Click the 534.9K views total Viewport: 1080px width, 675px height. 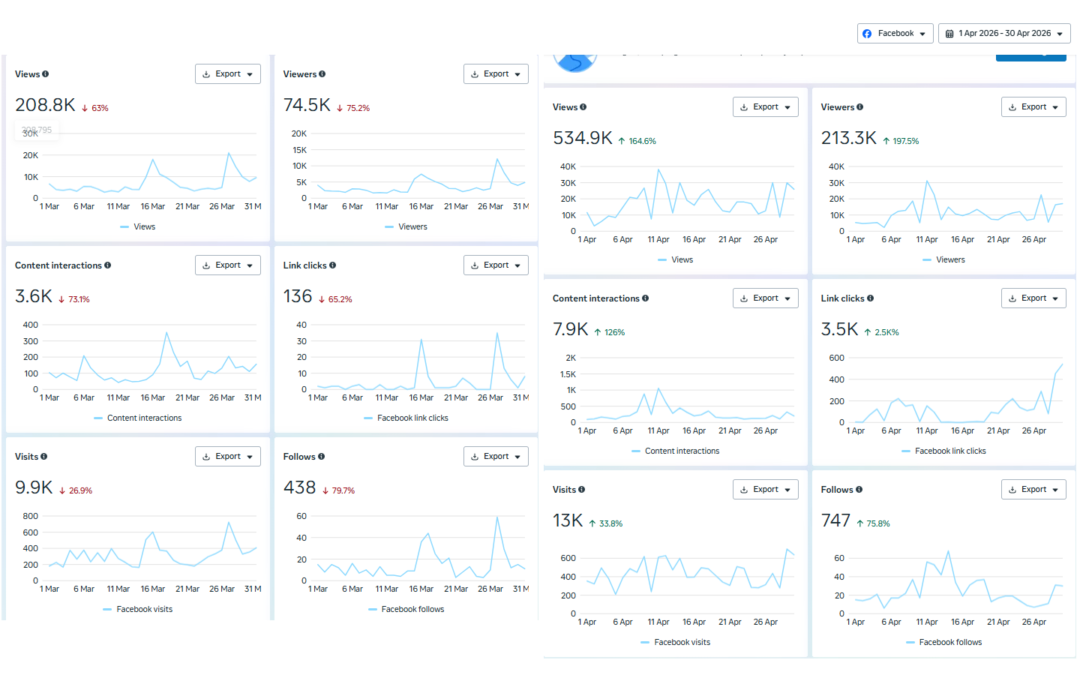pos(582,138)
